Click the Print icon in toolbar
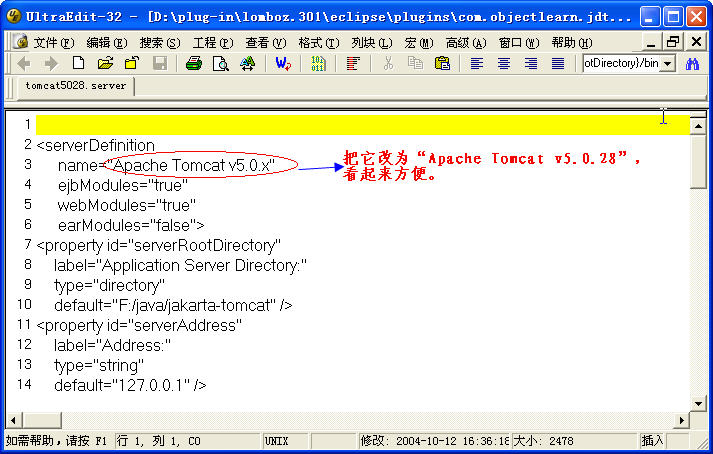713x454 pixels. tap(194, 63)
